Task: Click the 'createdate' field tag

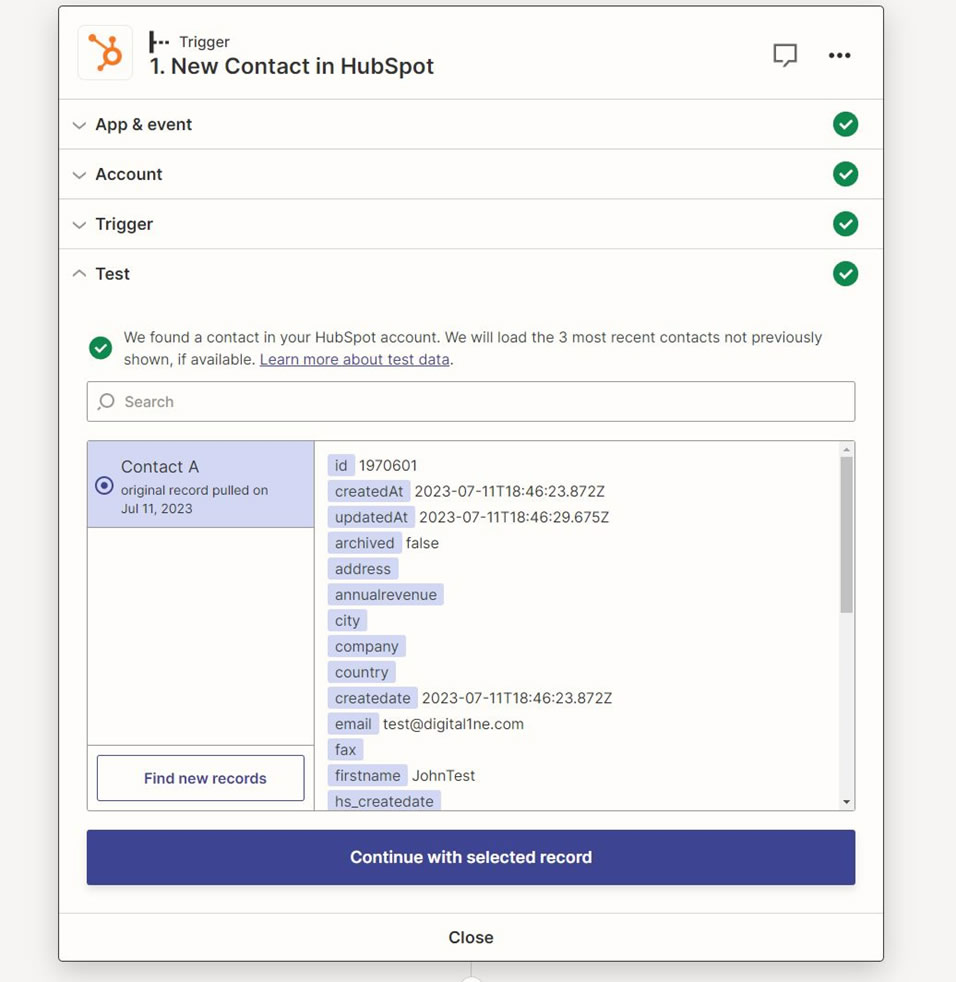Action: pos(372,698)
